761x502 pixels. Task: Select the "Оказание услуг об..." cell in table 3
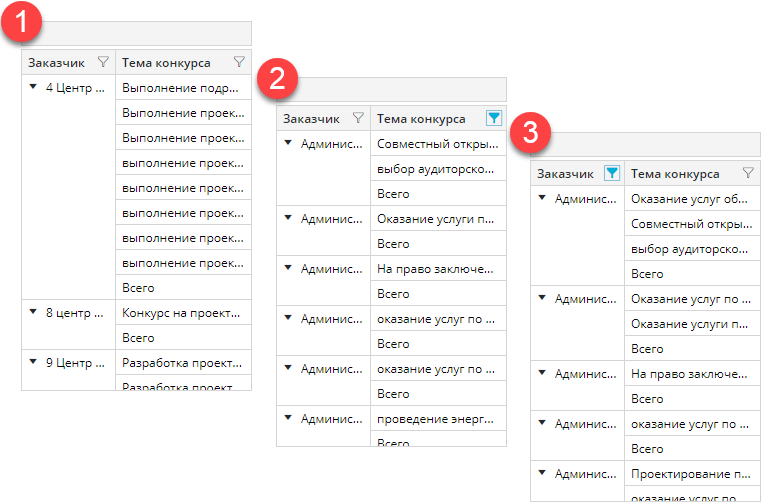coord(690,198)
